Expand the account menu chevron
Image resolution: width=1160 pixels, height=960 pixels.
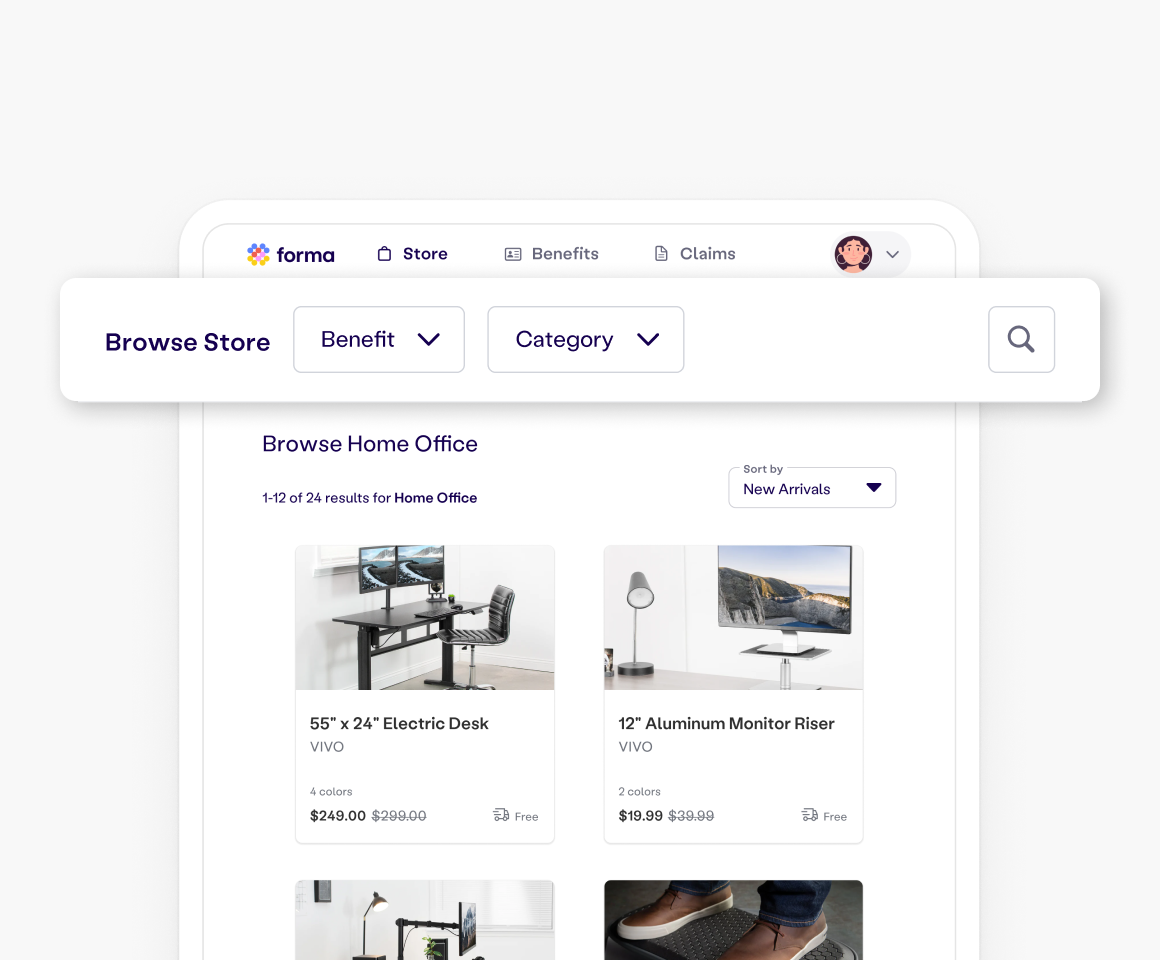coord(892,254)
